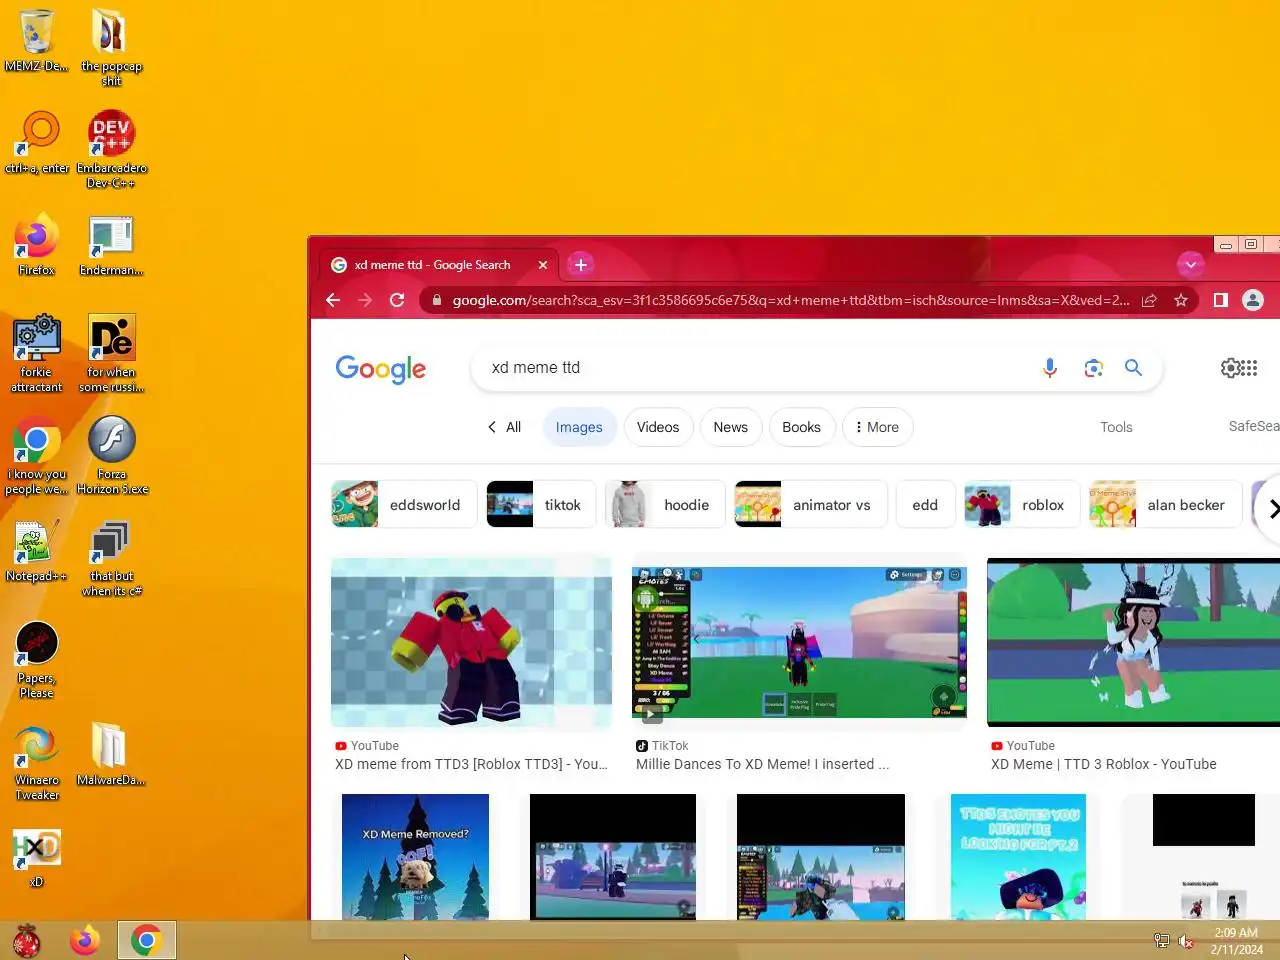
Task: Launch Chrome 'i know you people we...' shortcut
Action: pos(36,455)
